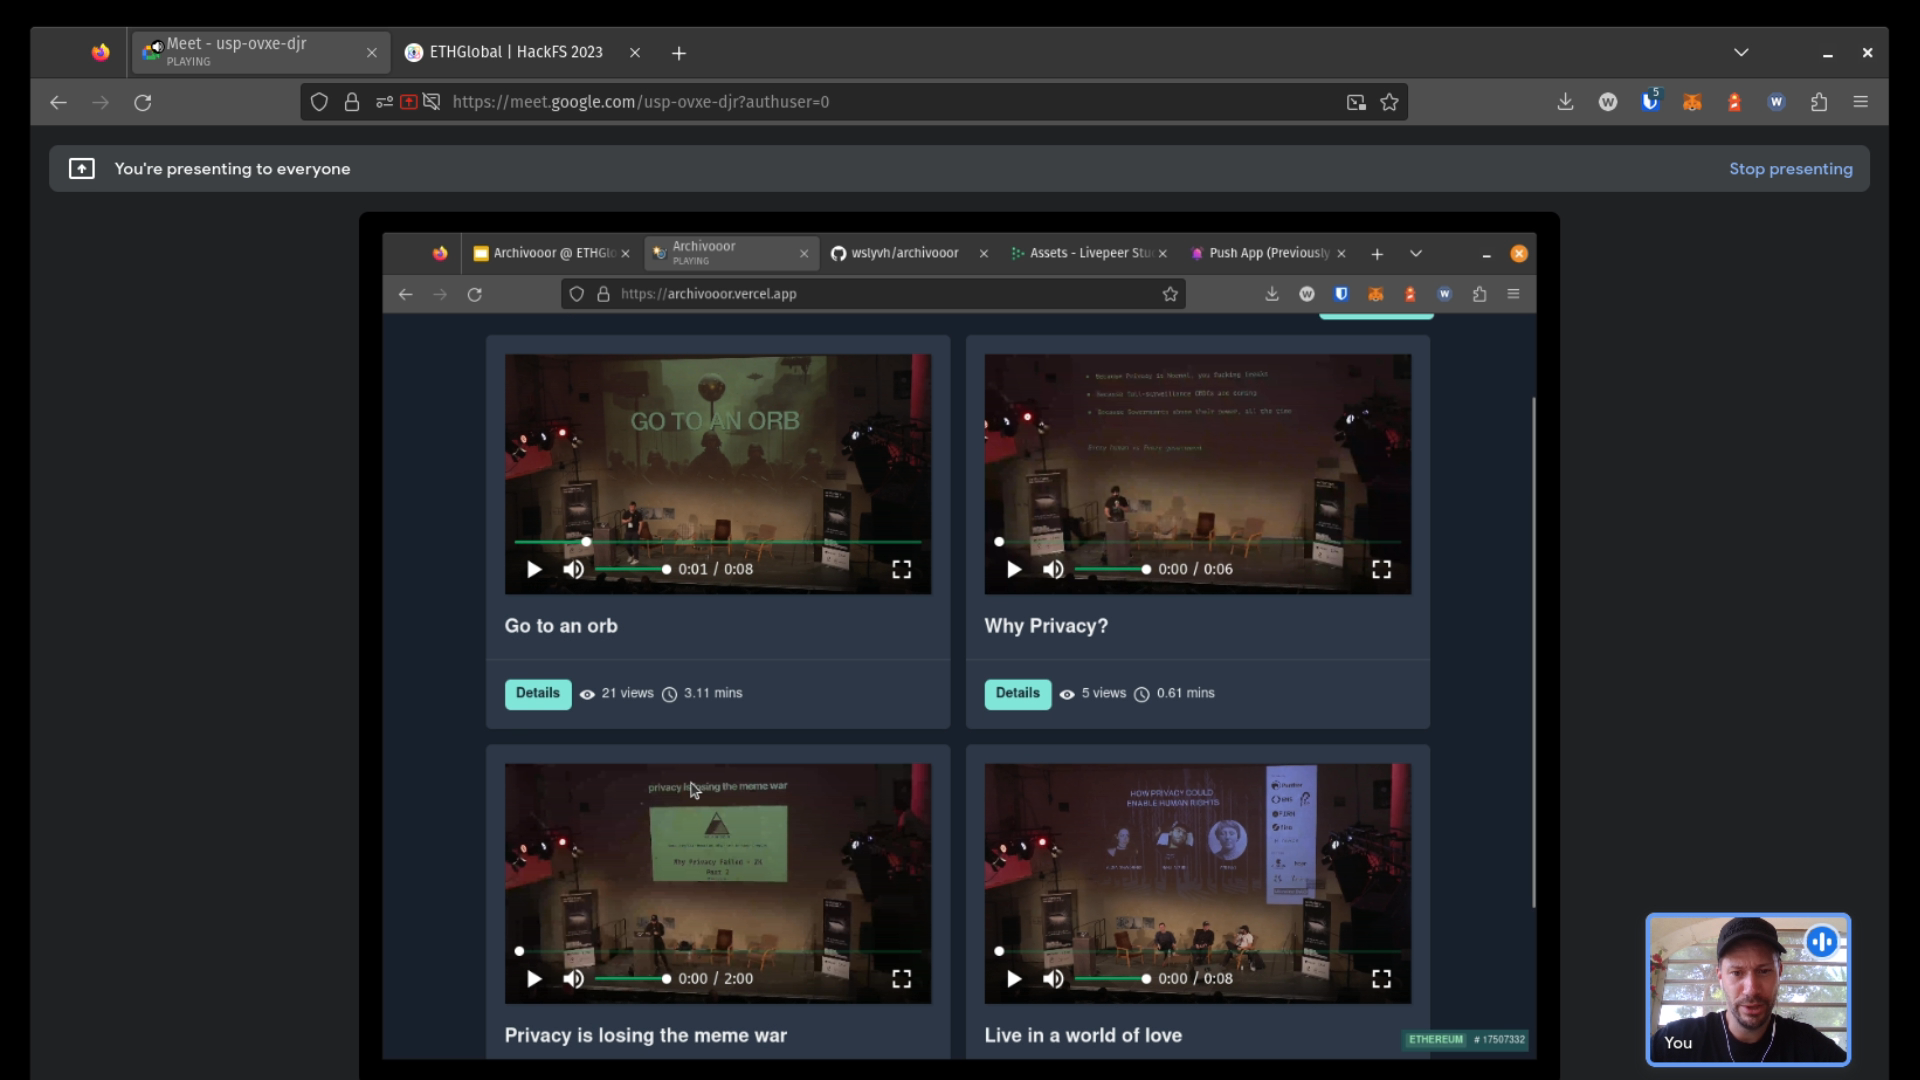Click Privacy is losing the meme war title

coord(646,1036)
